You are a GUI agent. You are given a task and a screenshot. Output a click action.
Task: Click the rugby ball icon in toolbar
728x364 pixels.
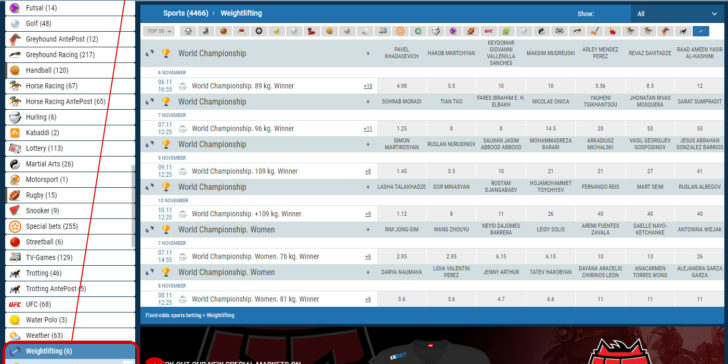470,32
